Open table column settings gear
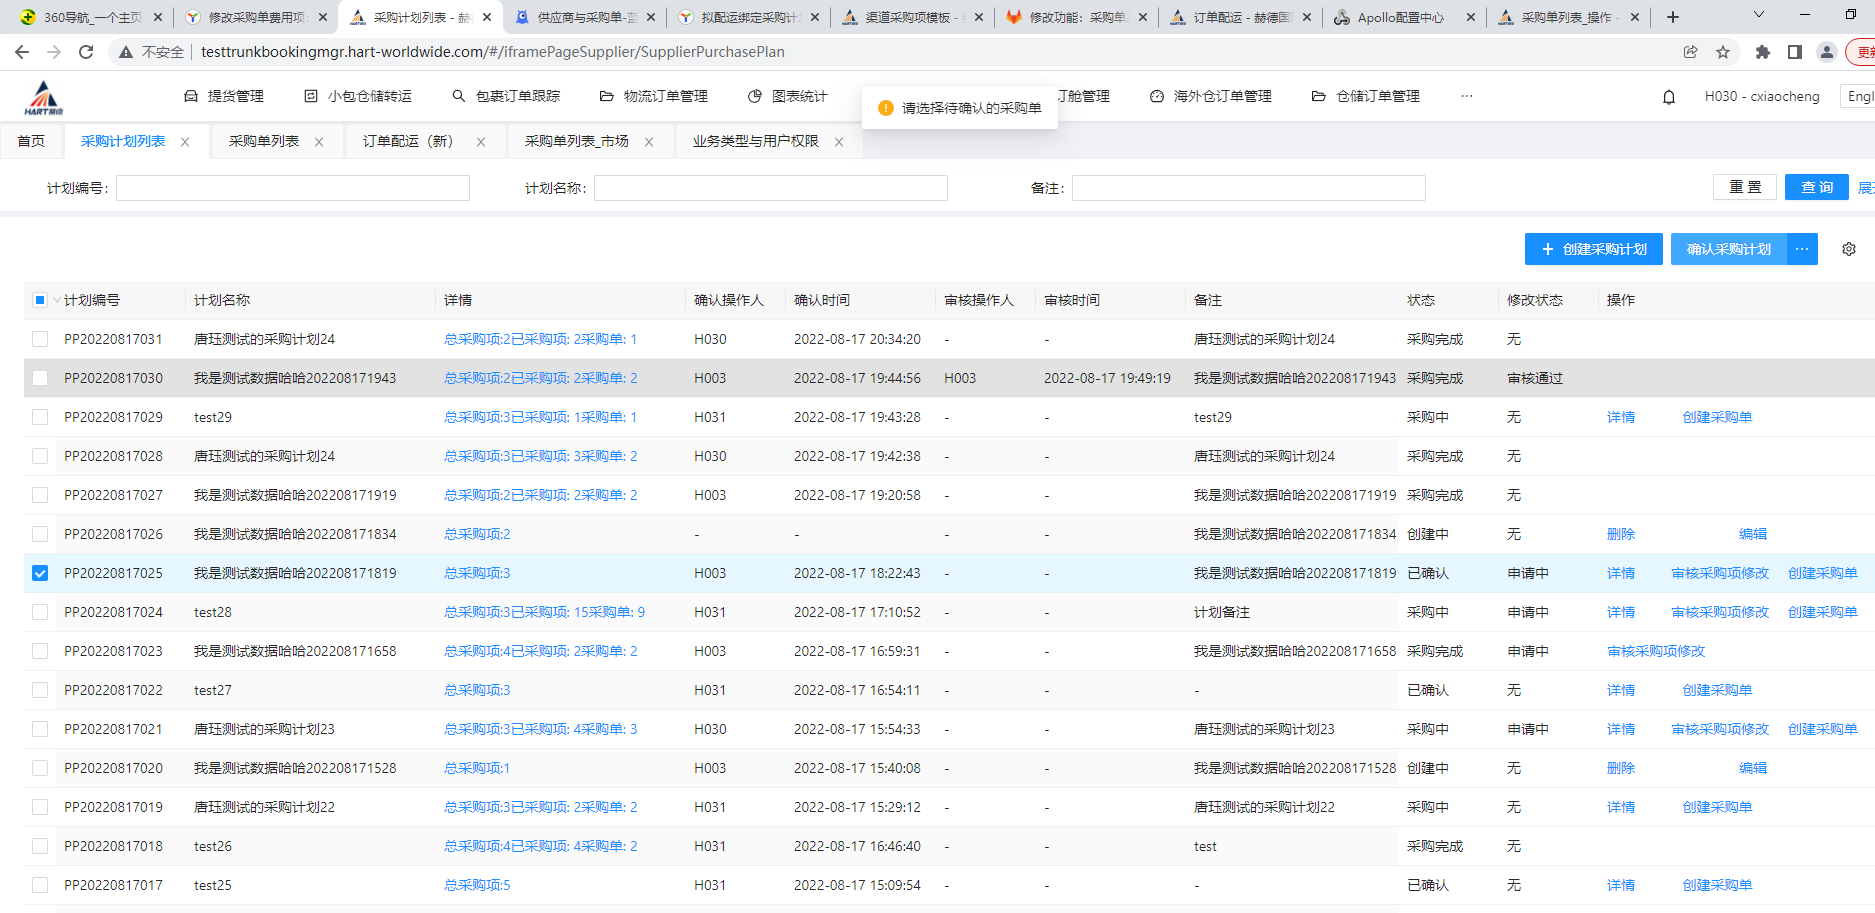Screen dimensions: 1875x913 pos(1849,249)
